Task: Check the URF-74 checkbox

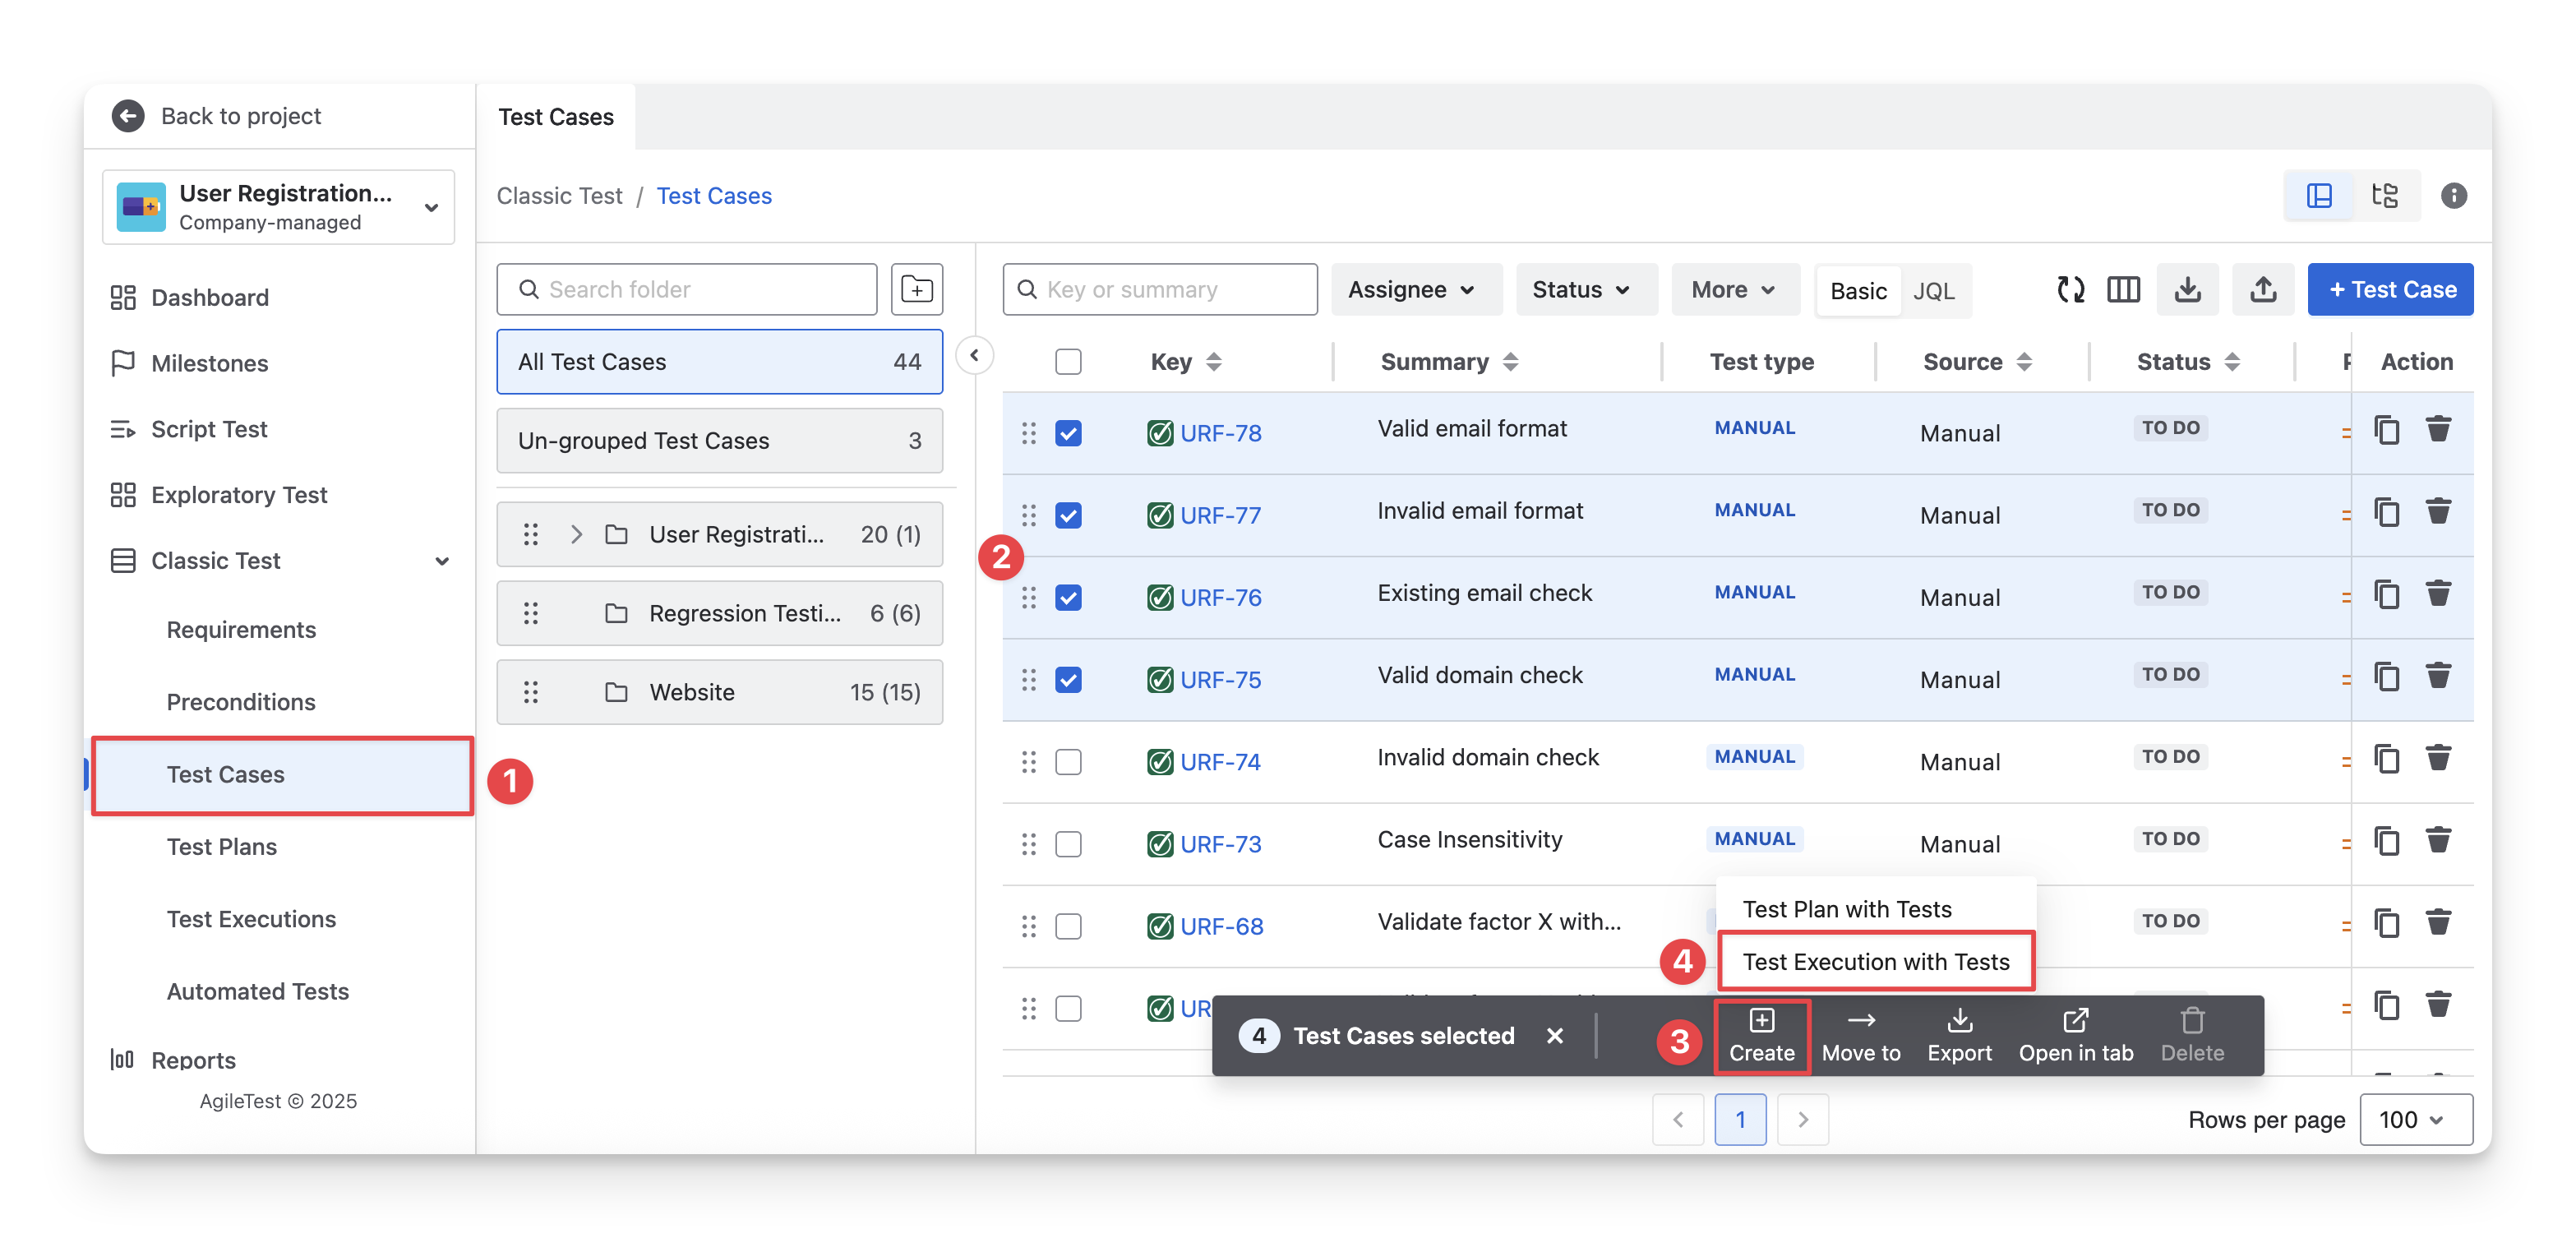Action: [x=1068, y=762]
